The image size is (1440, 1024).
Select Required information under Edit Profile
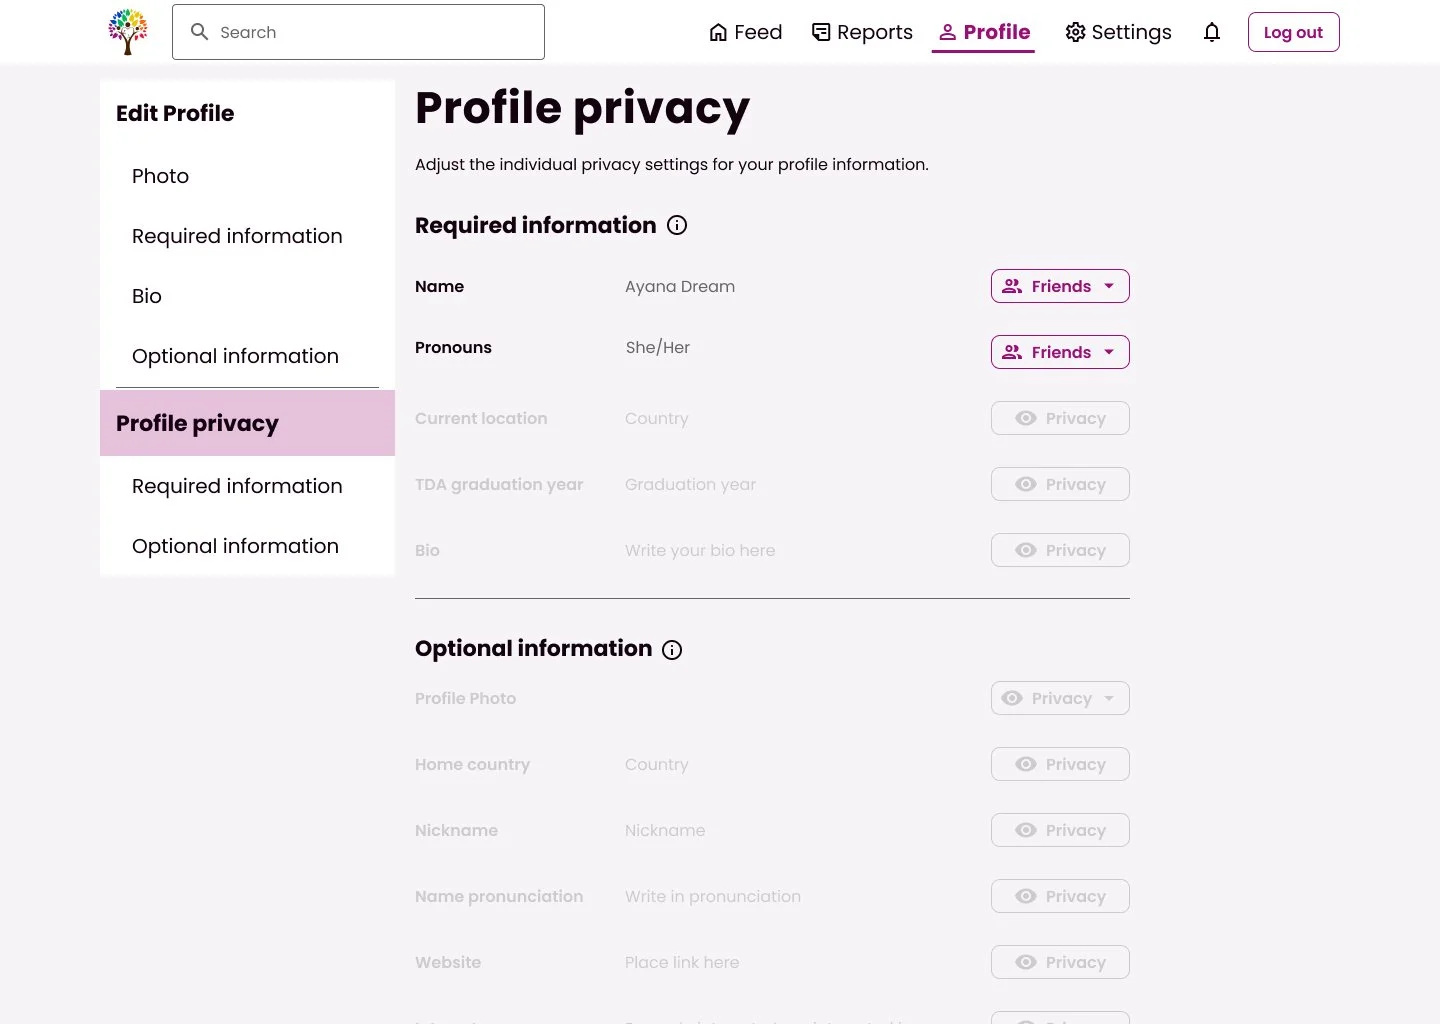(x=237, y=236)
